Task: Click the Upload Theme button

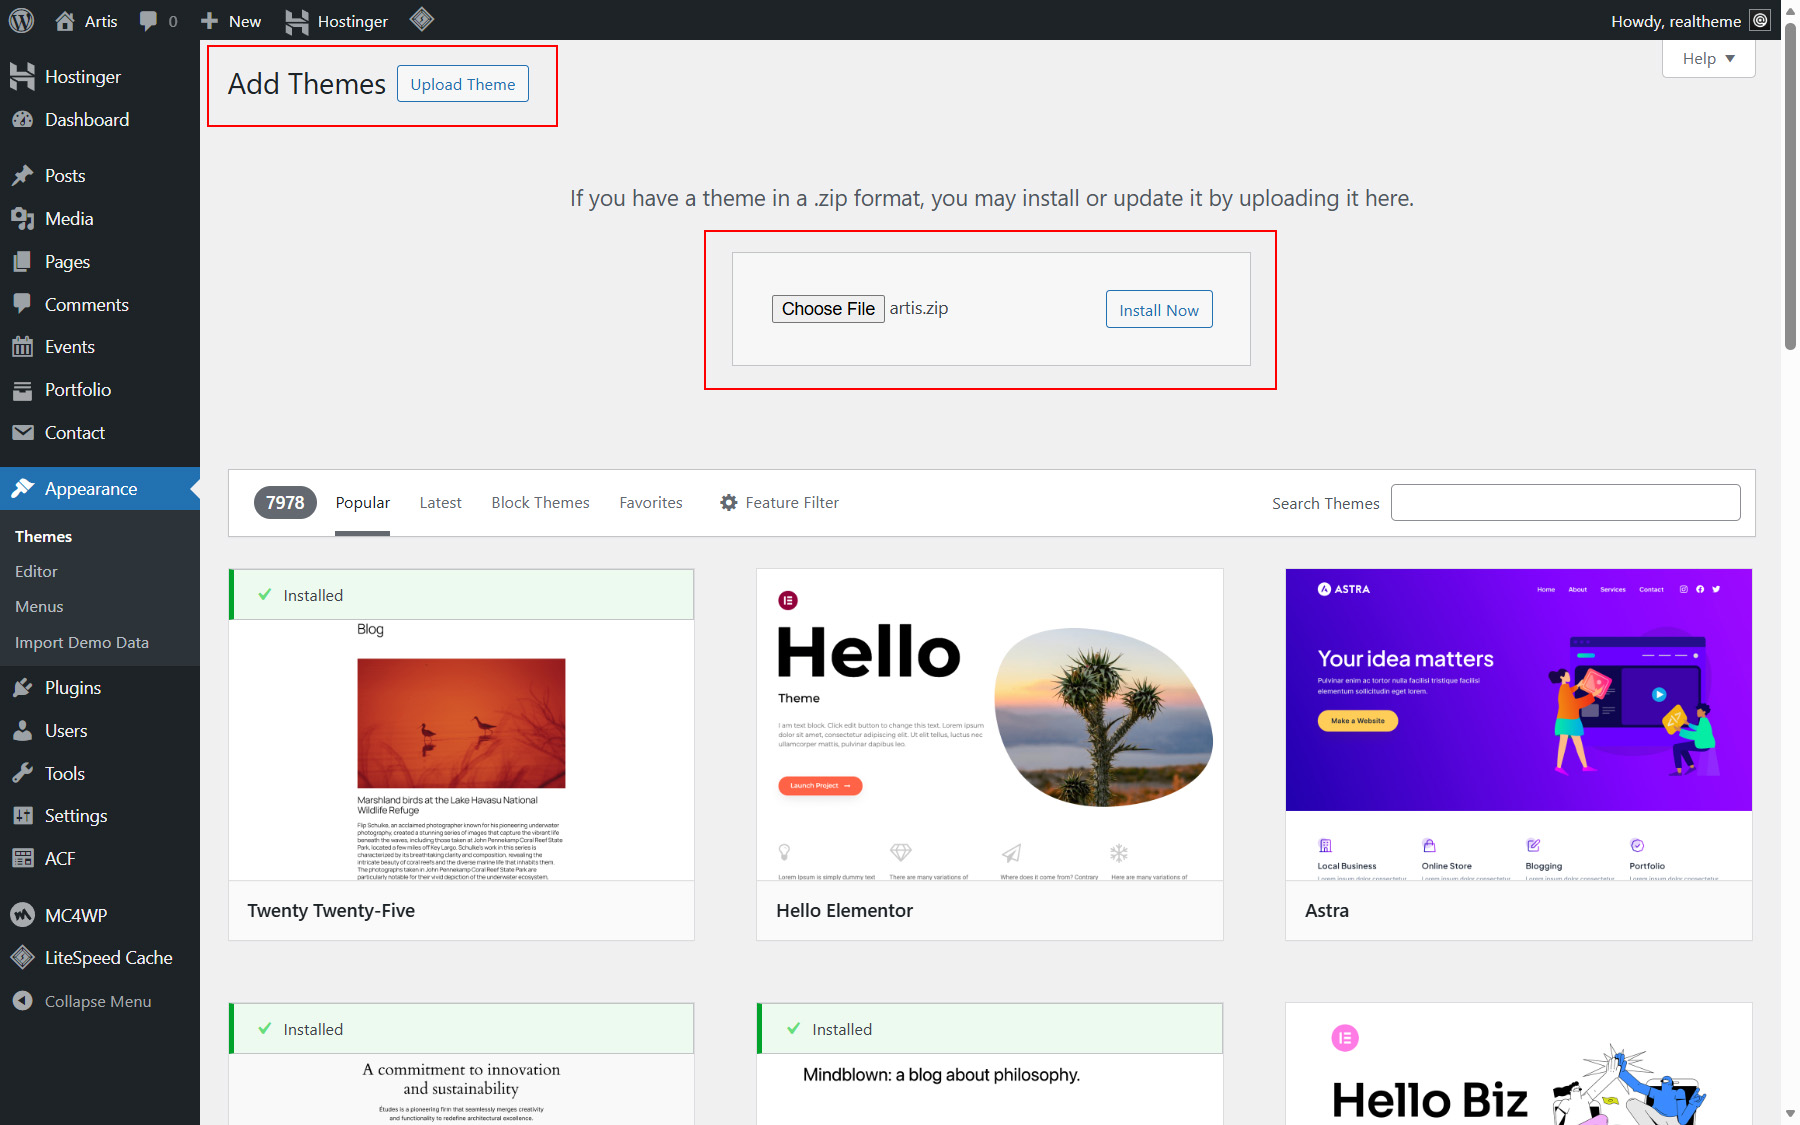Action: point(462,84)
